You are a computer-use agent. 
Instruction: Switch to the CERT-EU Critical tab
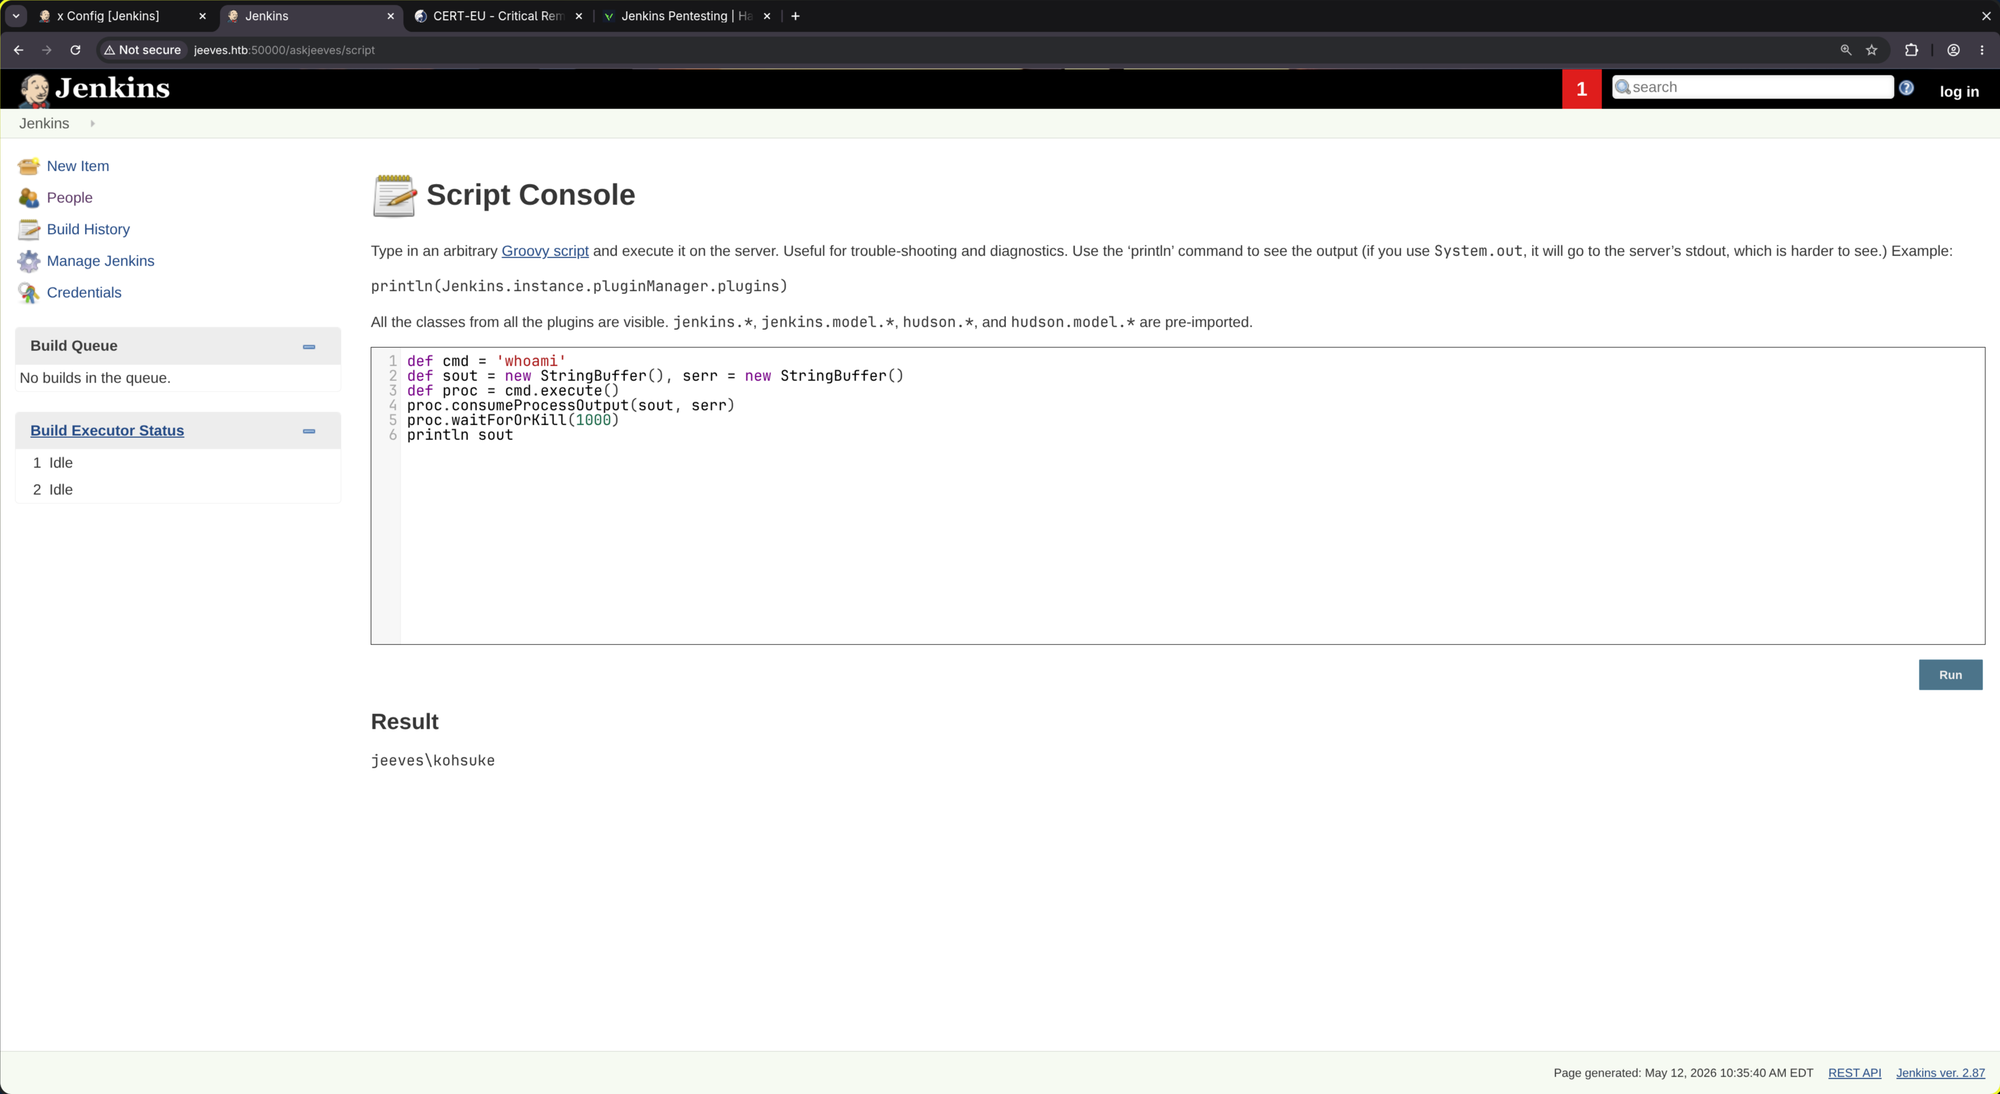point(497,16)
